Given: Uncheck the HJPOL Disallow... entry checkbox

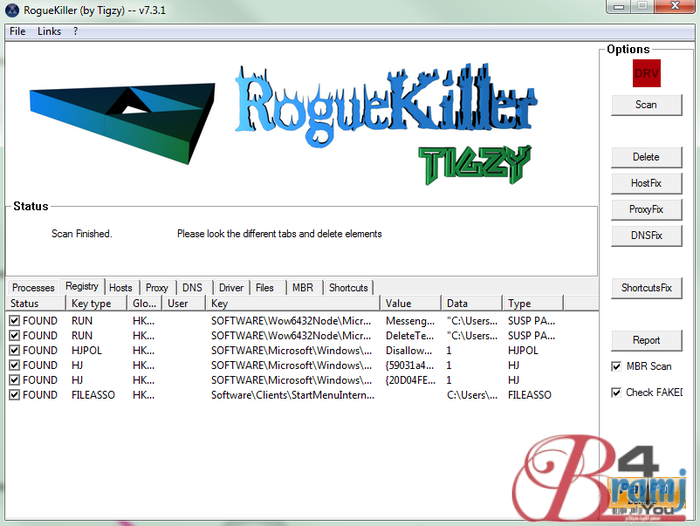Looking at the screenshot, I should coord(14,350).
